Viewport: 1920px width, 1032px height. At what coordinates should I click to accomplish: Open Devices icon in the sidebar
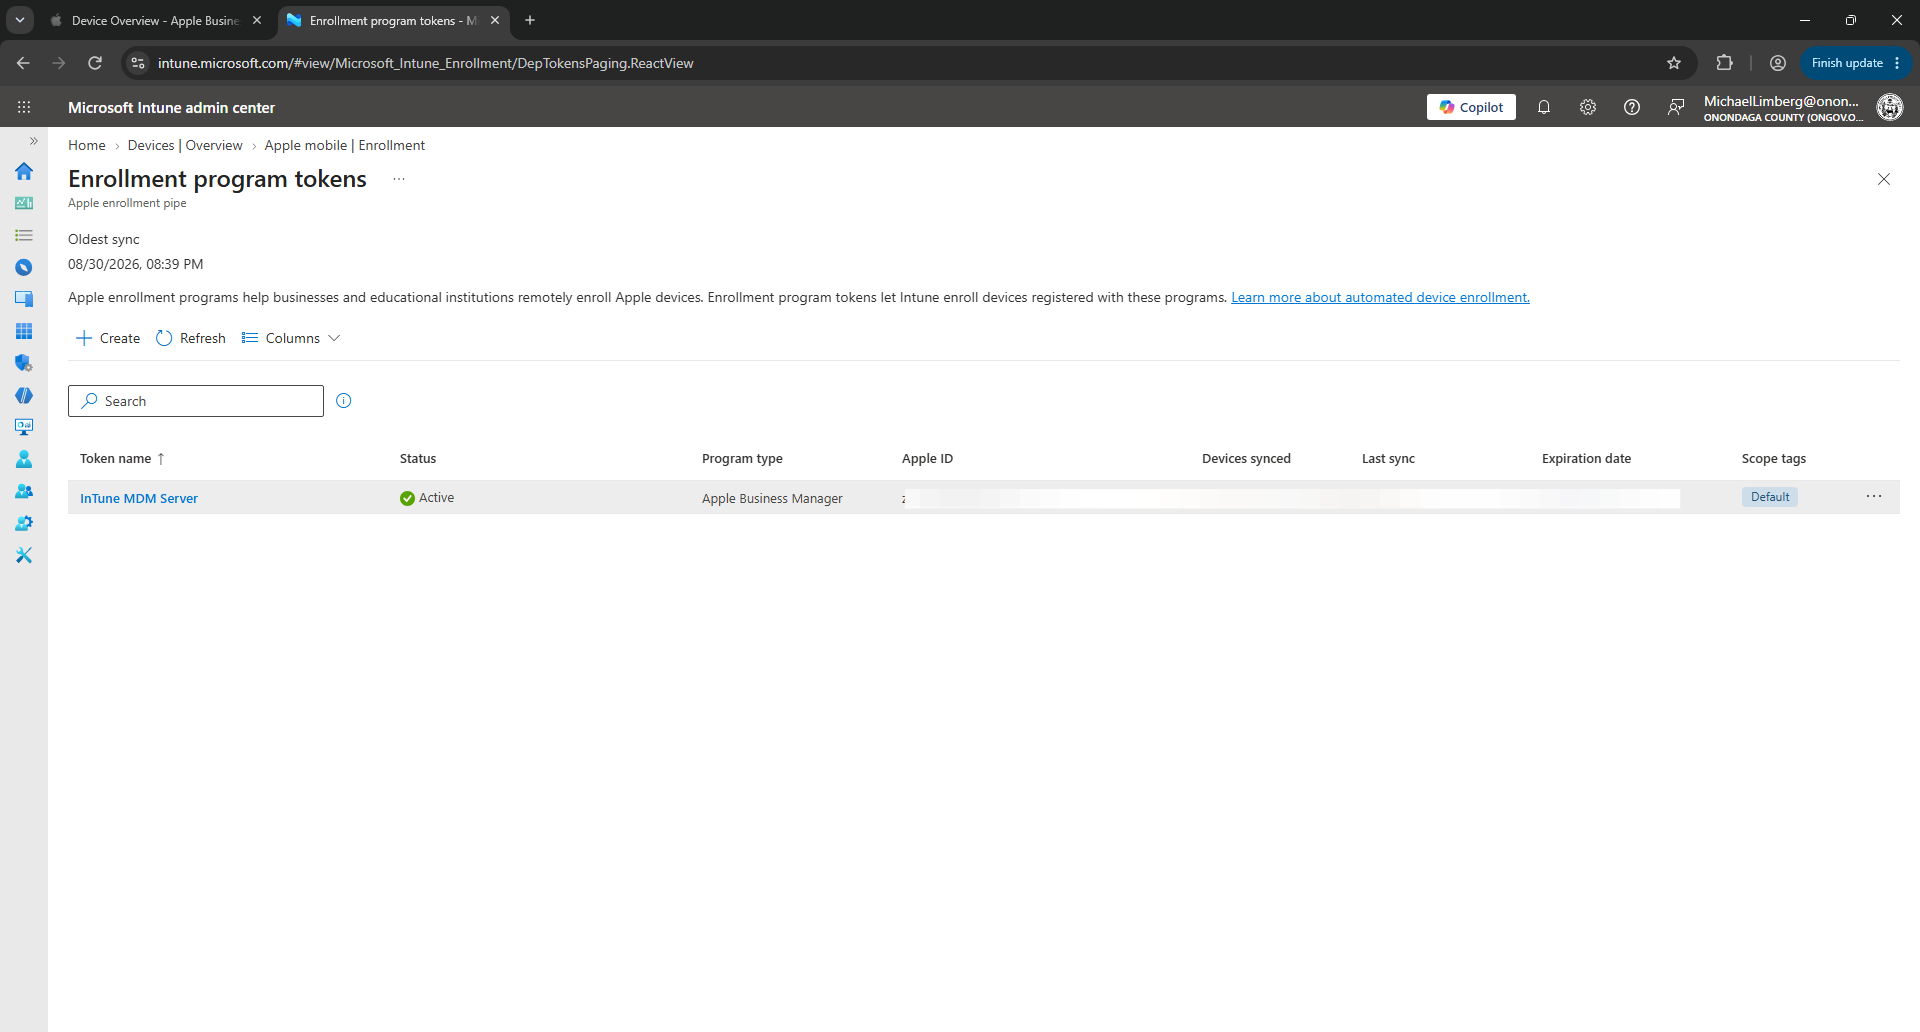tap(24, 299)
